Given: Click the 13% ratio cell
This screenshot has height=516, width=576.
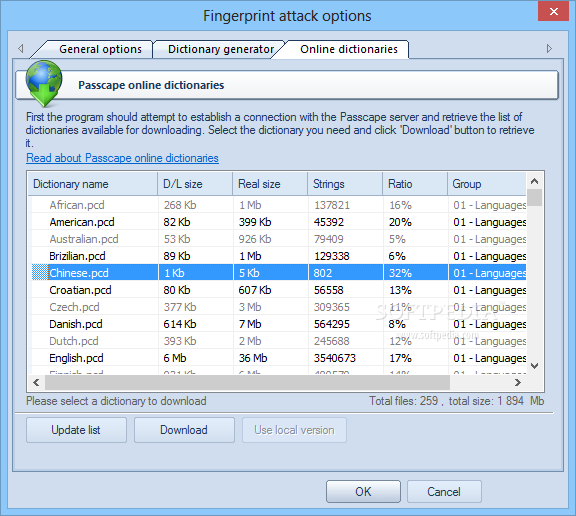Looking at the screenshot, I should 400,290.
